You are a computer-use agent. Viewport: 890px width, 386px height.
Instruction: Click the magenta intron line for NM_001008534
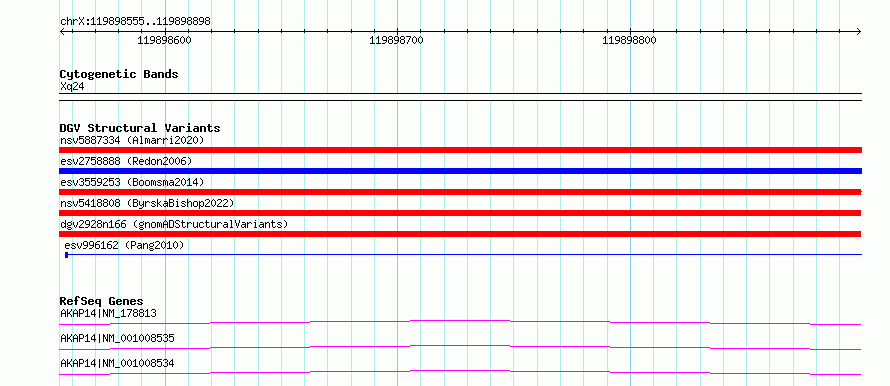click(460, 372)
